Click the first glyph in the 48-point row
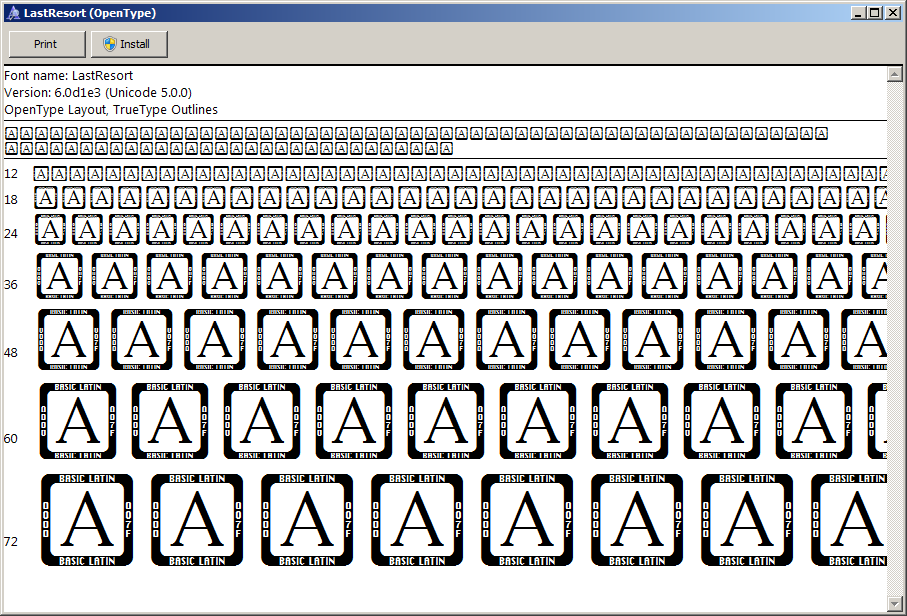 pyautogui.click(x=70, y=340)
